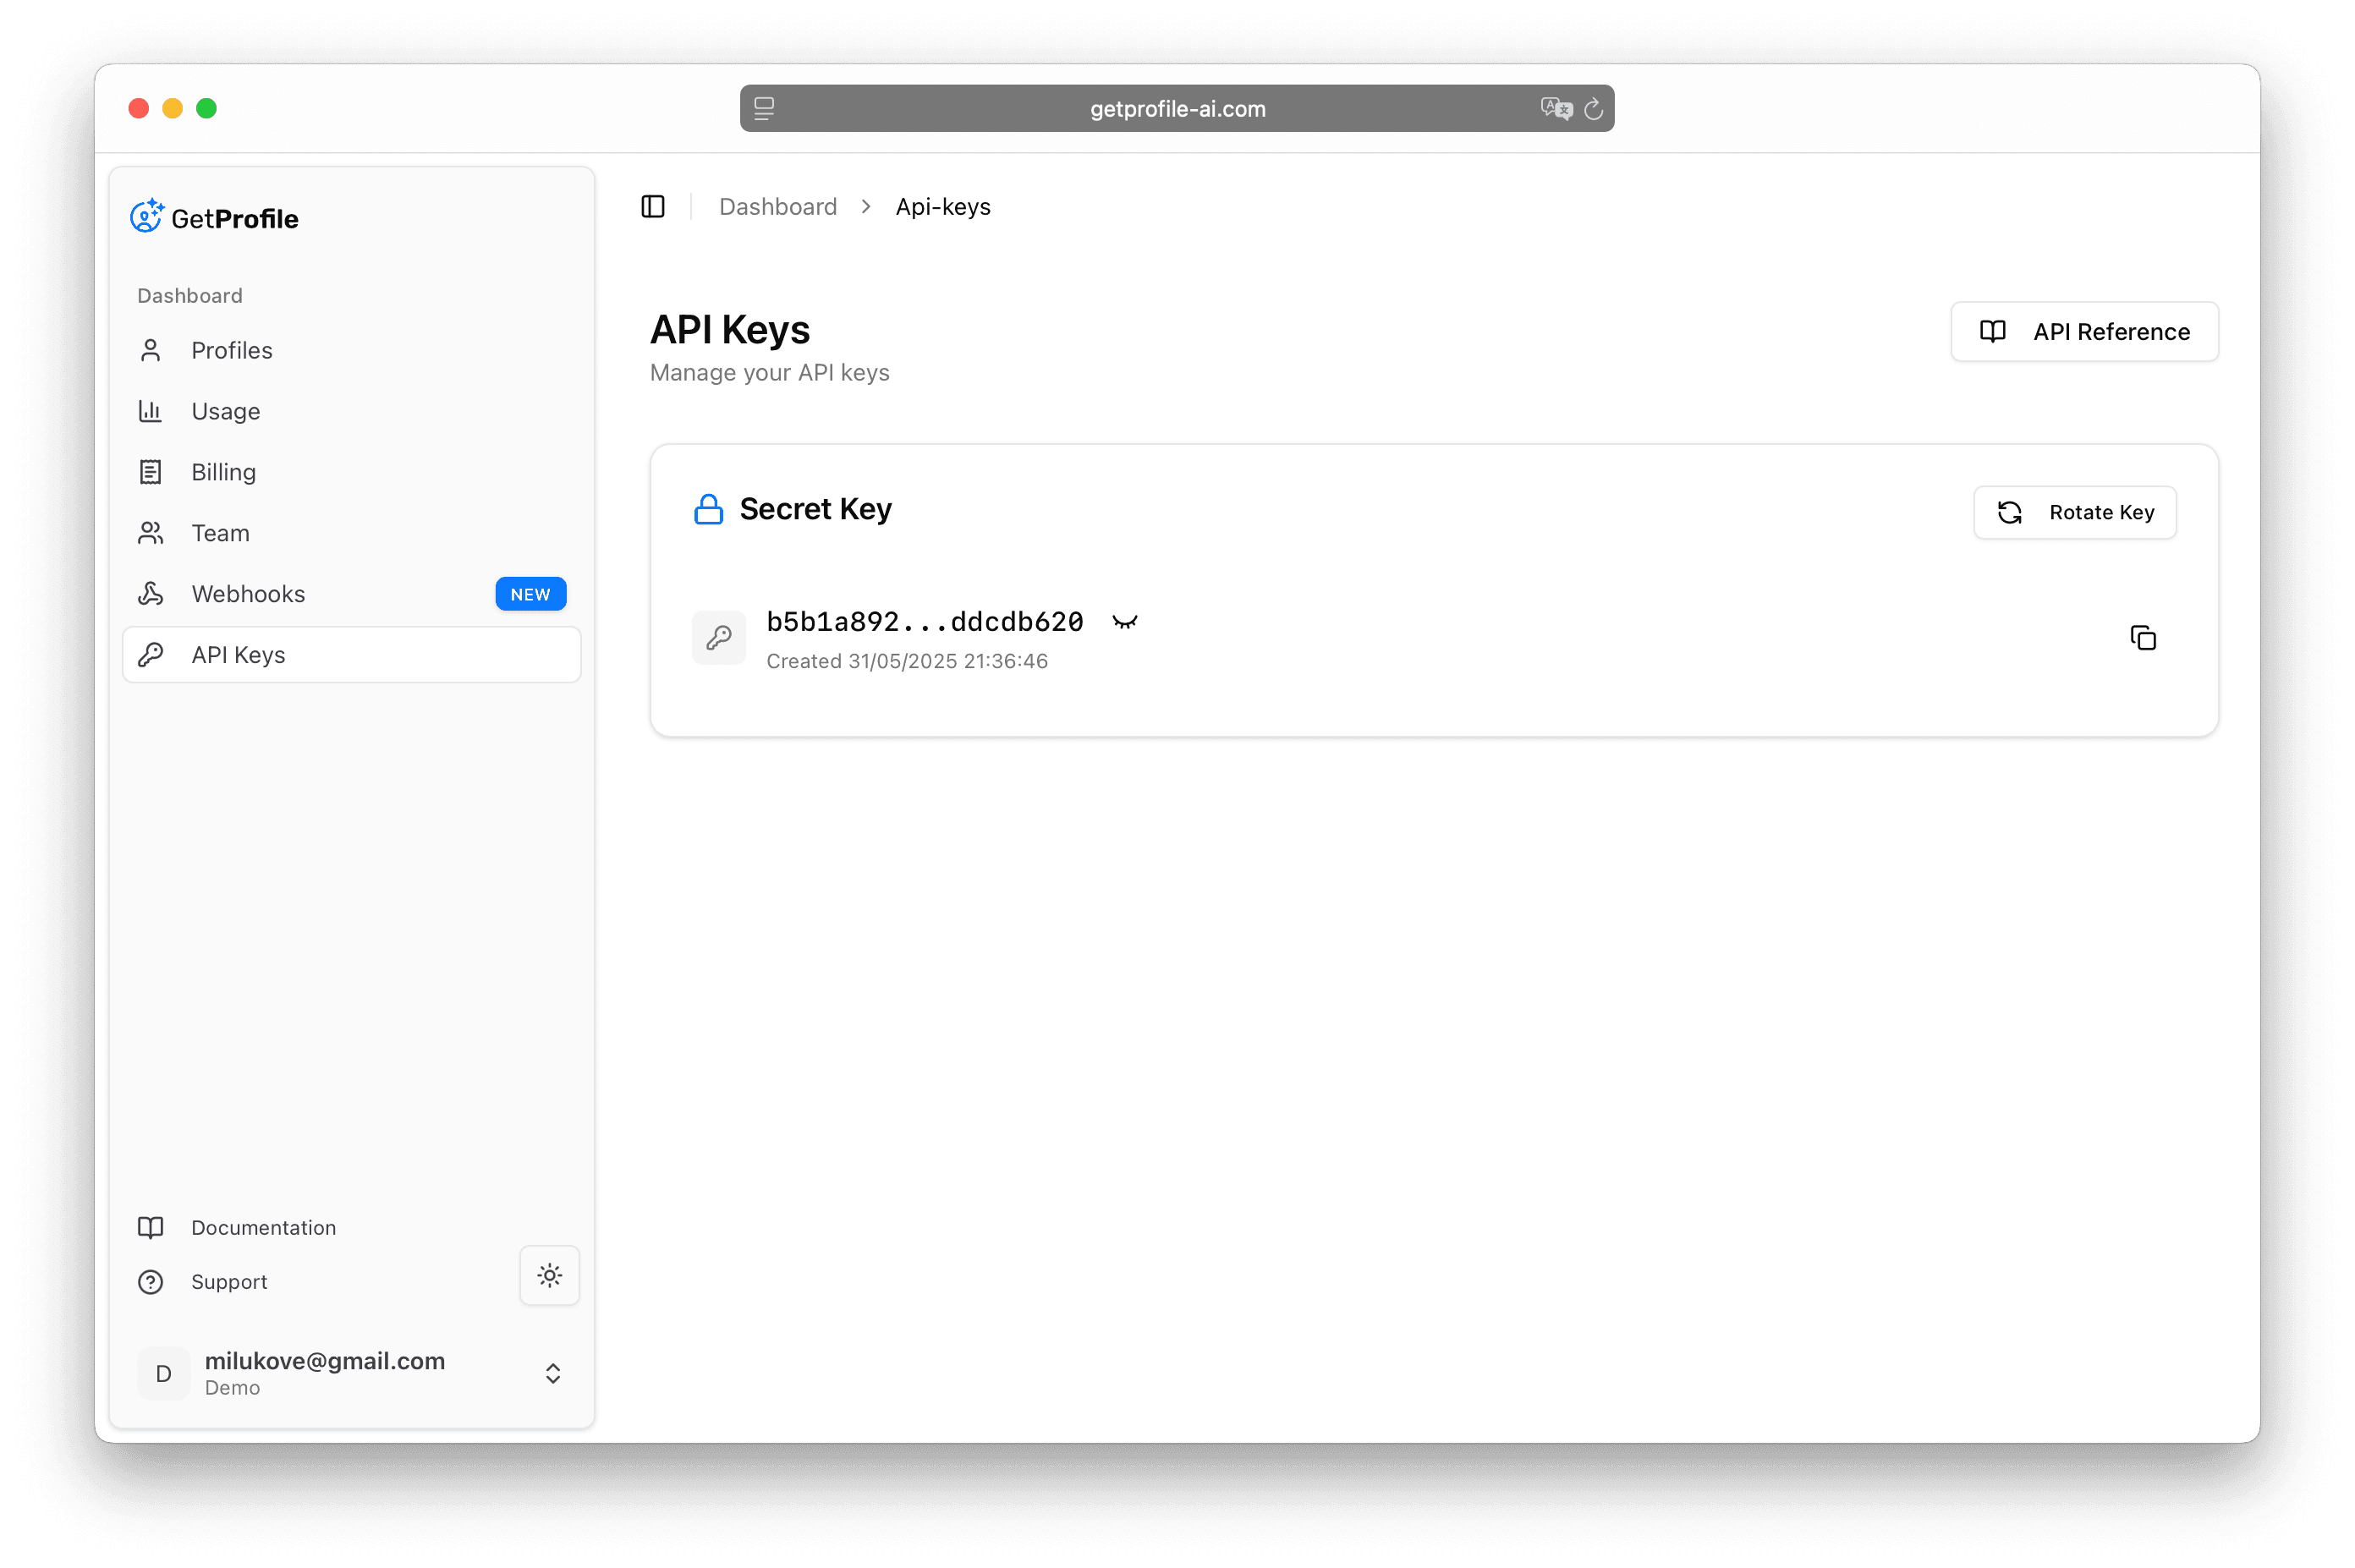2355x1568 pixels.
Task: Open the Webhooks section
Action: (248, 593)
